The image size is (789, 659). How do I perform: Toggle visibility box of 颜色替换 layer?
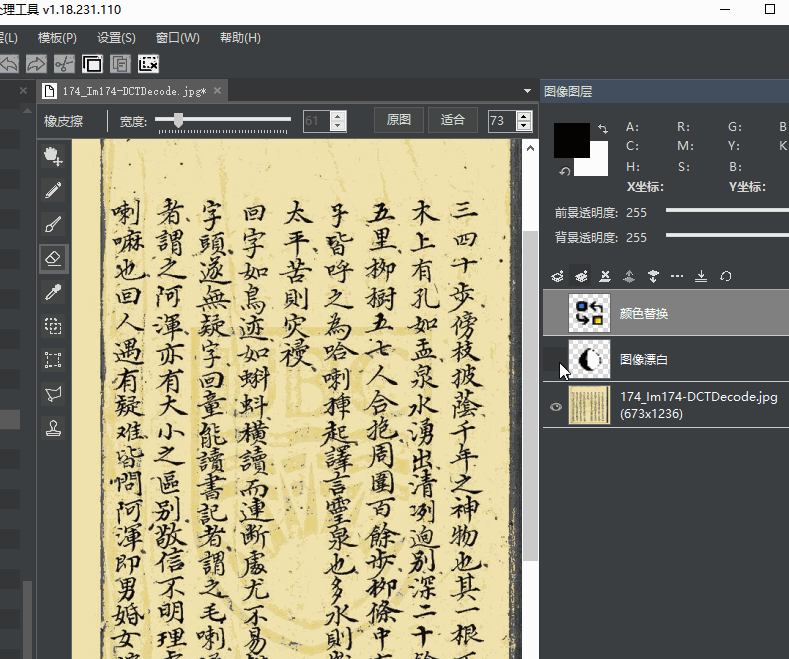point(556,313)
